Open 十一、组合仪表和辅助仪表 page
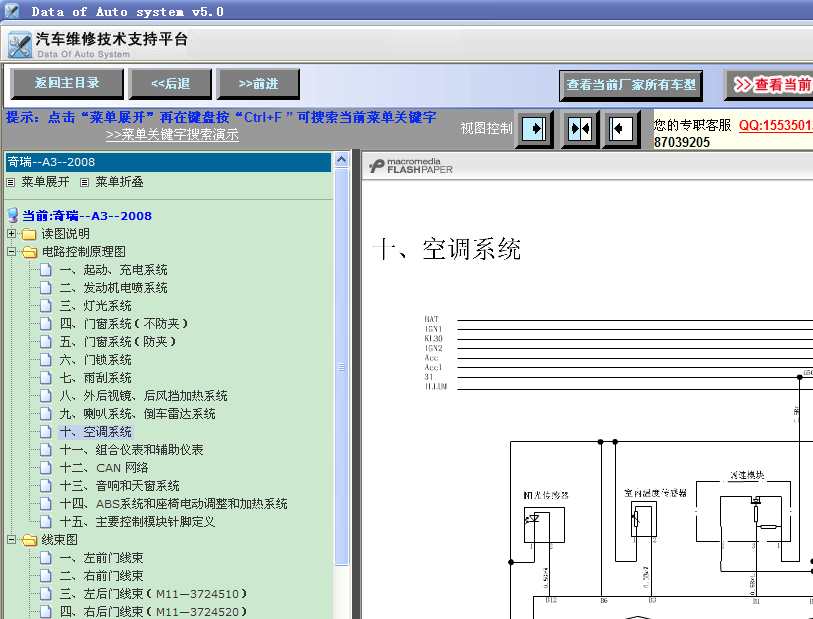This screenshot has width=813, height=619. (x=131, y=450)
